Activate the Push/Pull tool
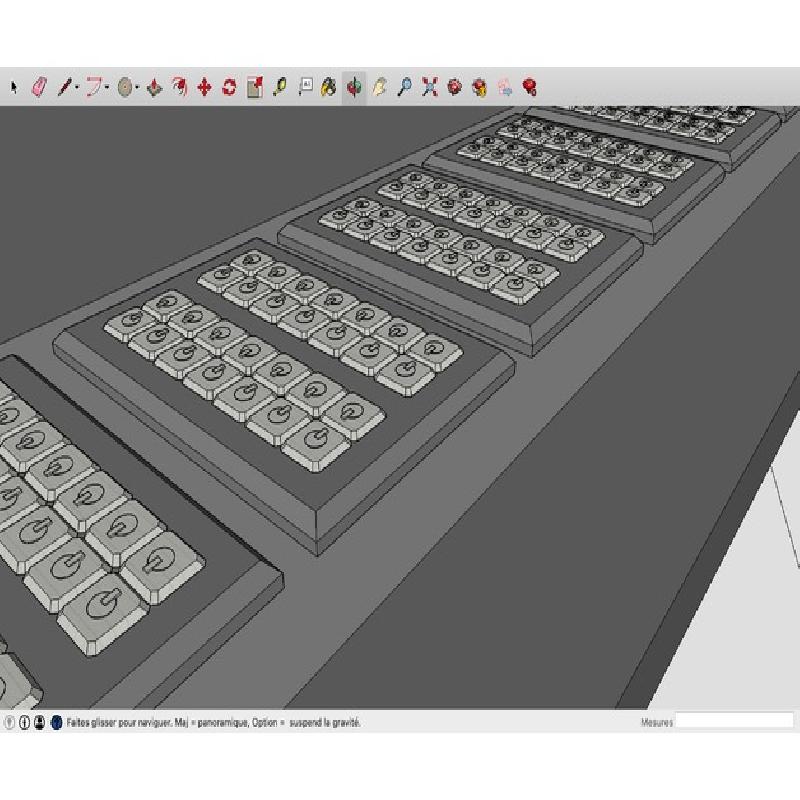This screenshot has height=800, width=800. pos(154,88)
